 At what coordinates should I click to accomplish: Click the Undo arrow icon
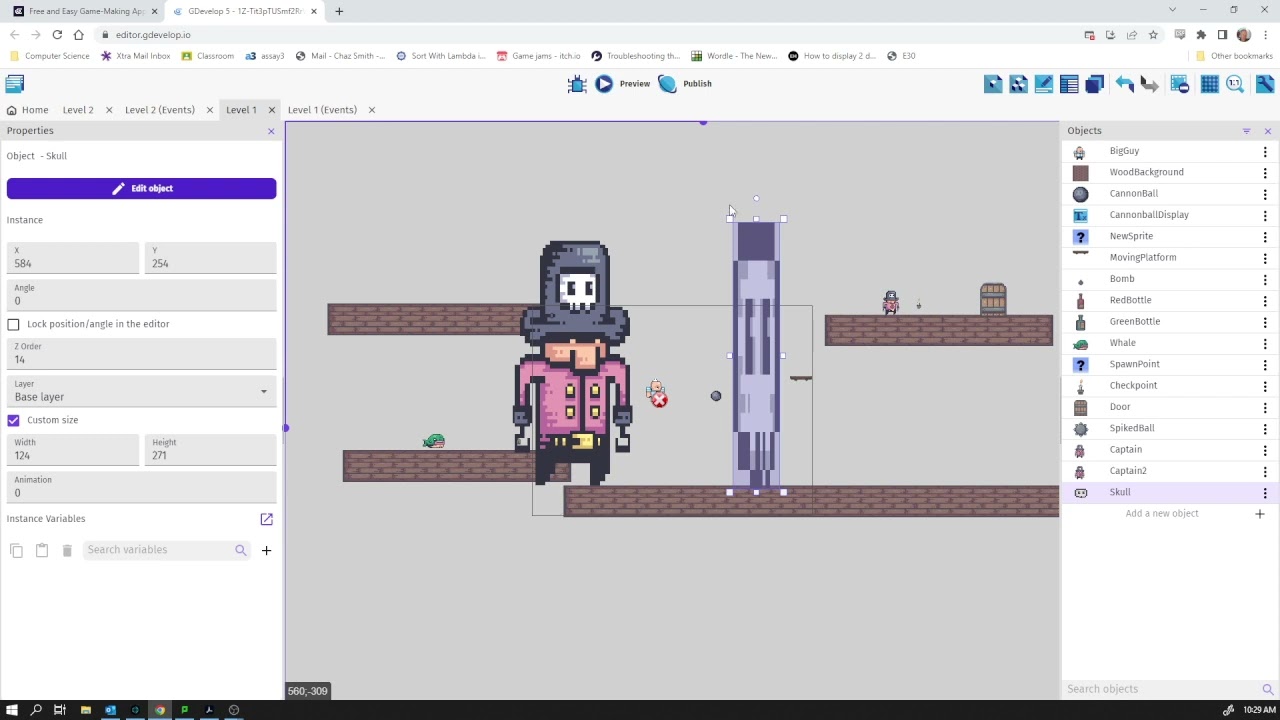(x=1124, y=84)
